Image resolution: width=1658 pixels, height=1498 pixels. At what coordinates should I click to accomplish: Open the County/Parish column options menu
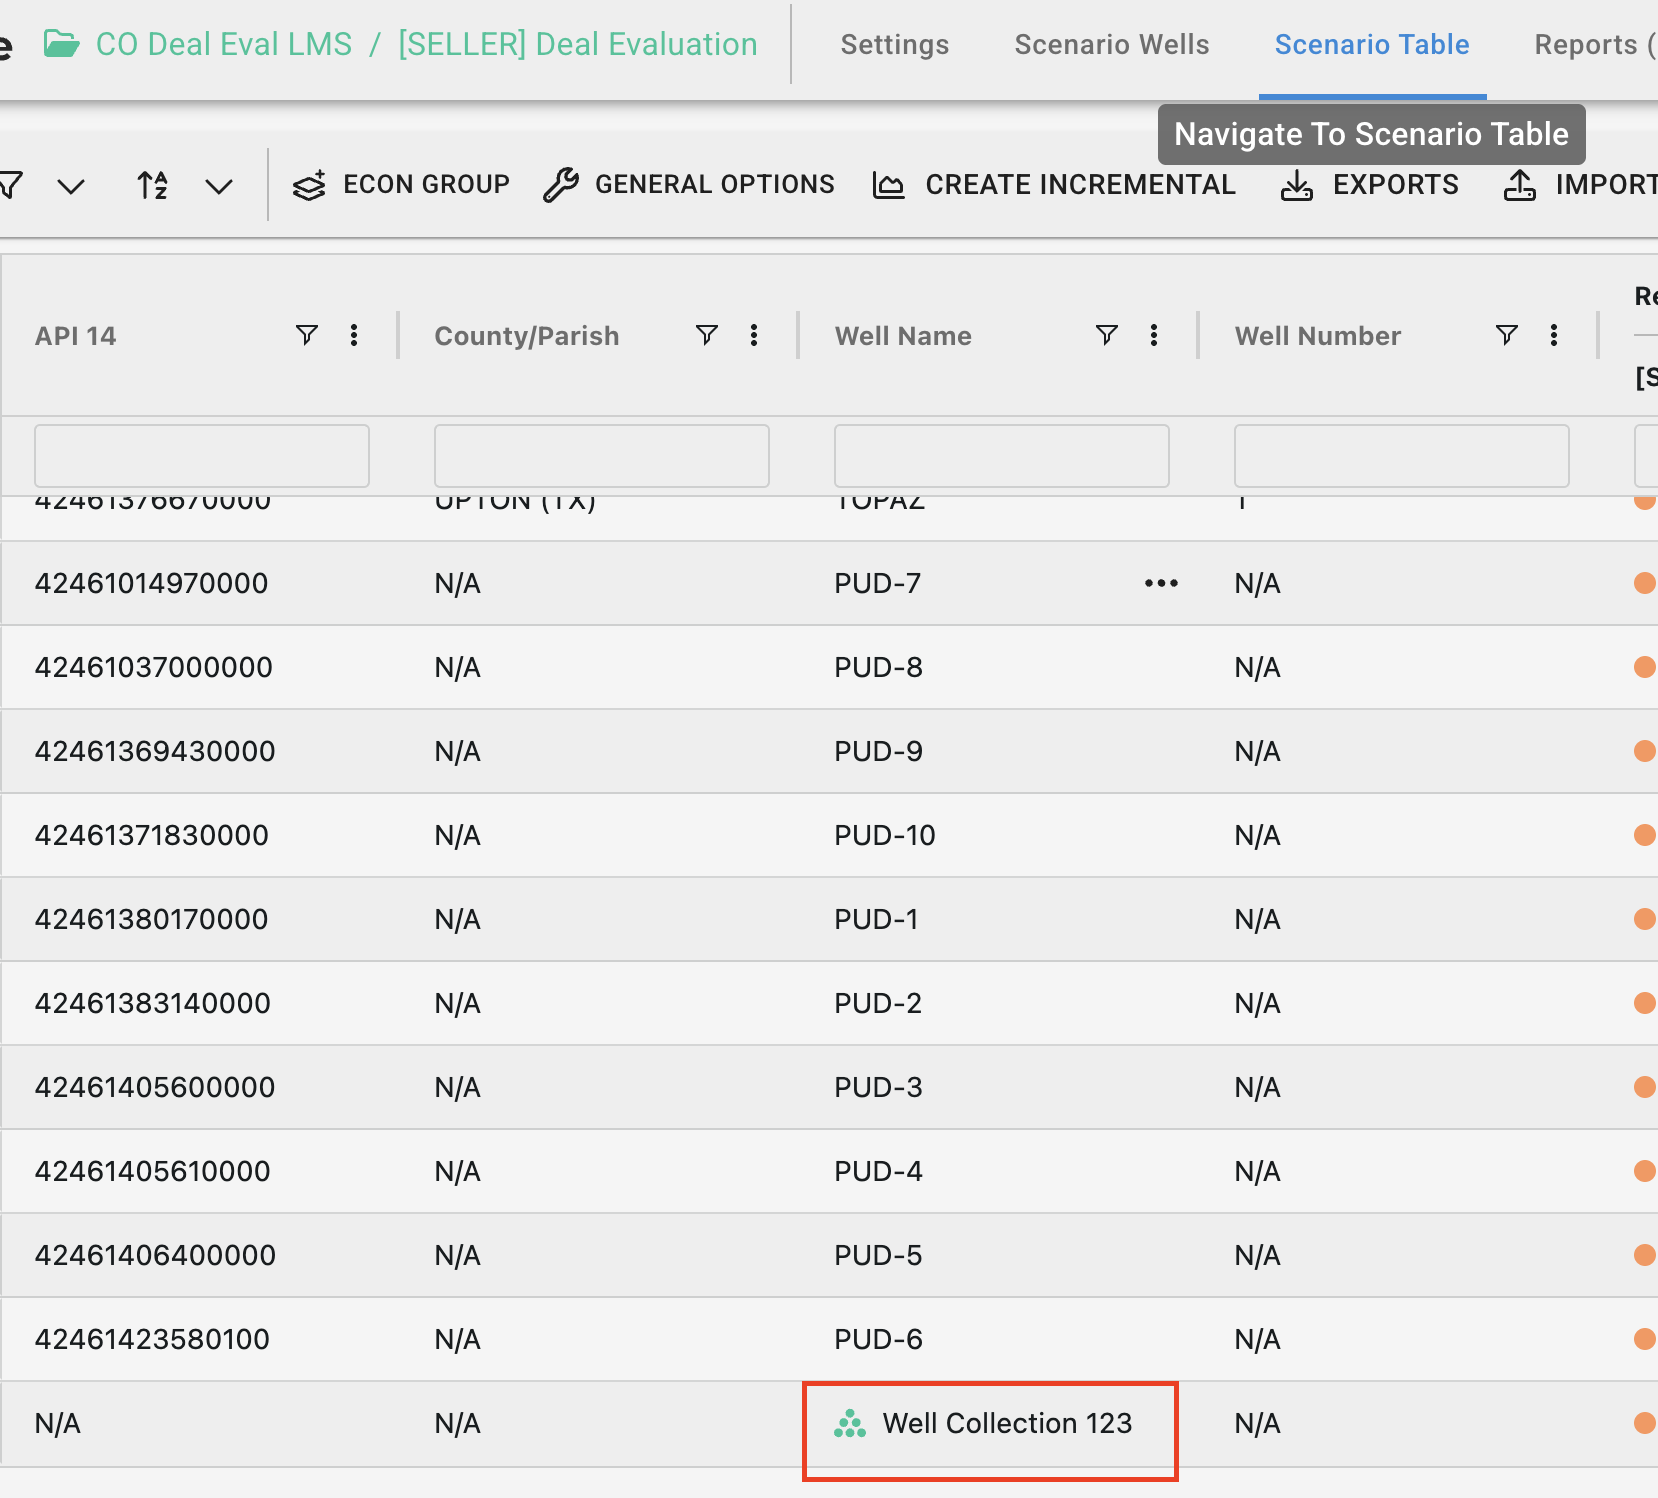754,335
